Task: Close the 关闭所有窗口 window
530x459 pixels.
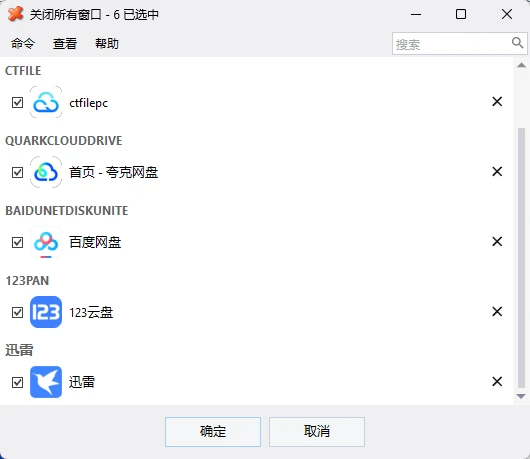Action: pyautogui.click(x=507, y=14)
